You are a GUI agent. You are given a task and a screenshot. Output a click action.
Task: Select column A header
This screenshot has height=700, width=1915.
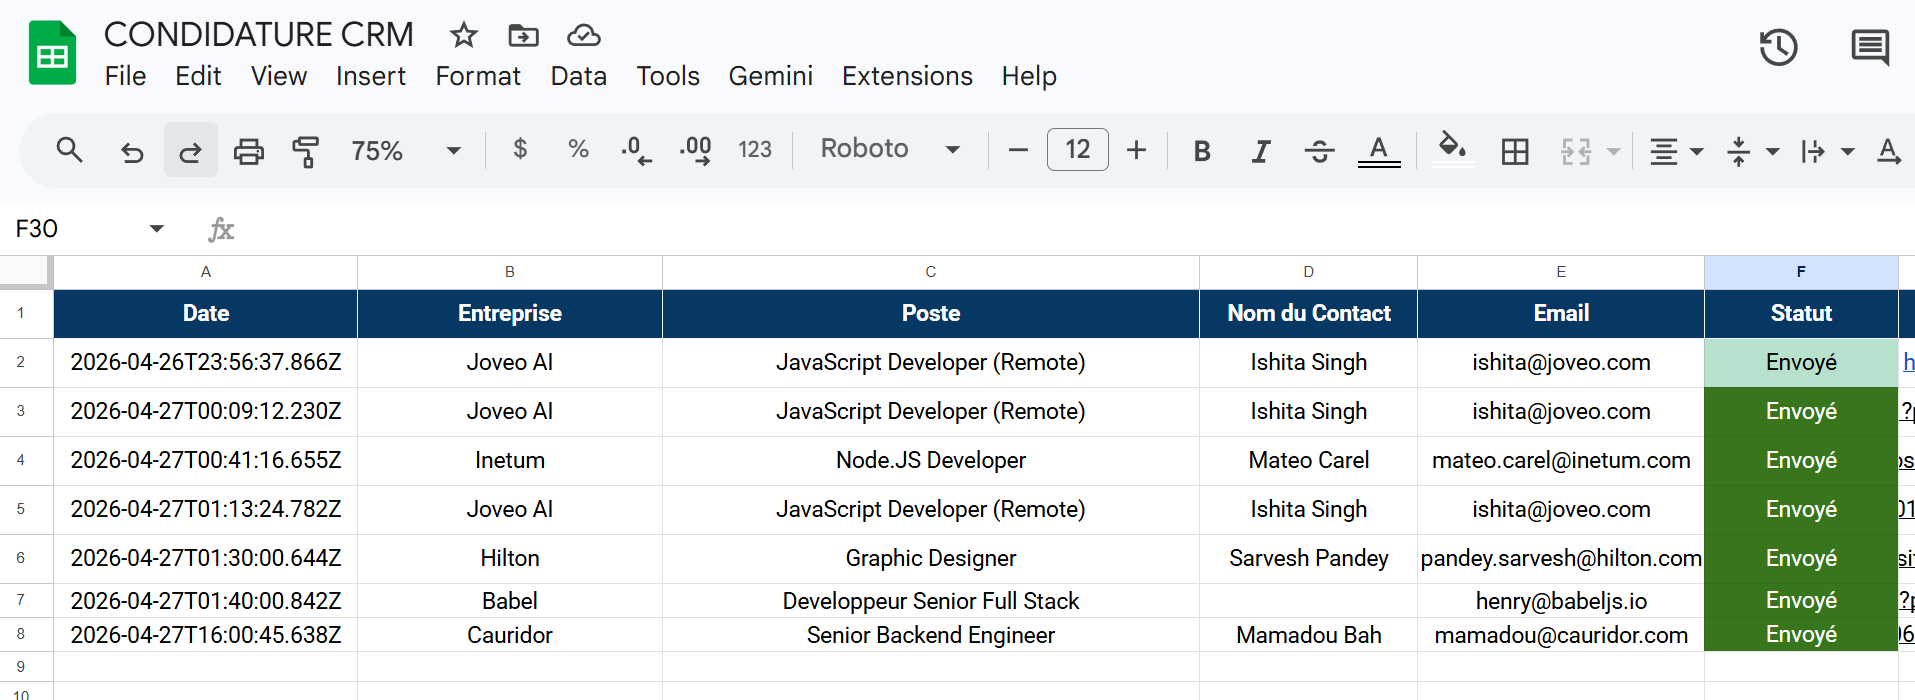pos(205,272)
